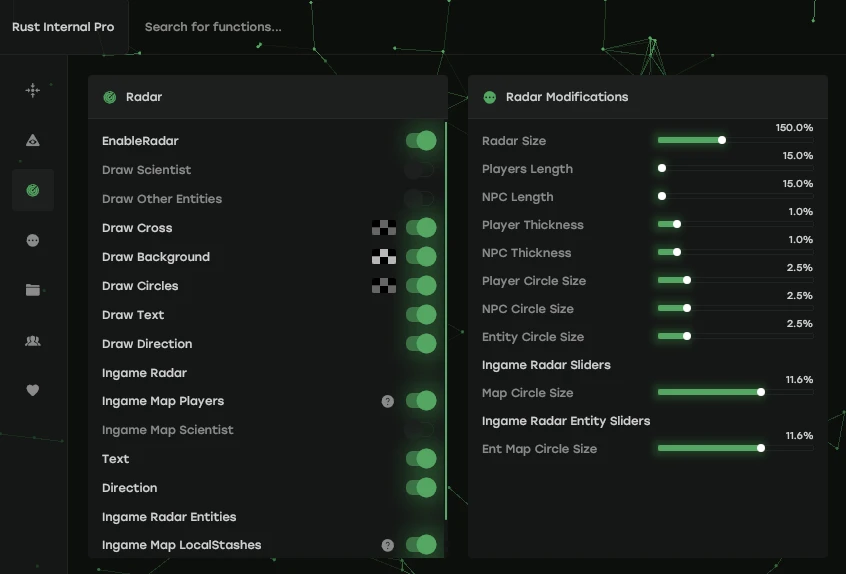Disable the Draw Cross switch

pyautogui.click(x=421, y=228)
